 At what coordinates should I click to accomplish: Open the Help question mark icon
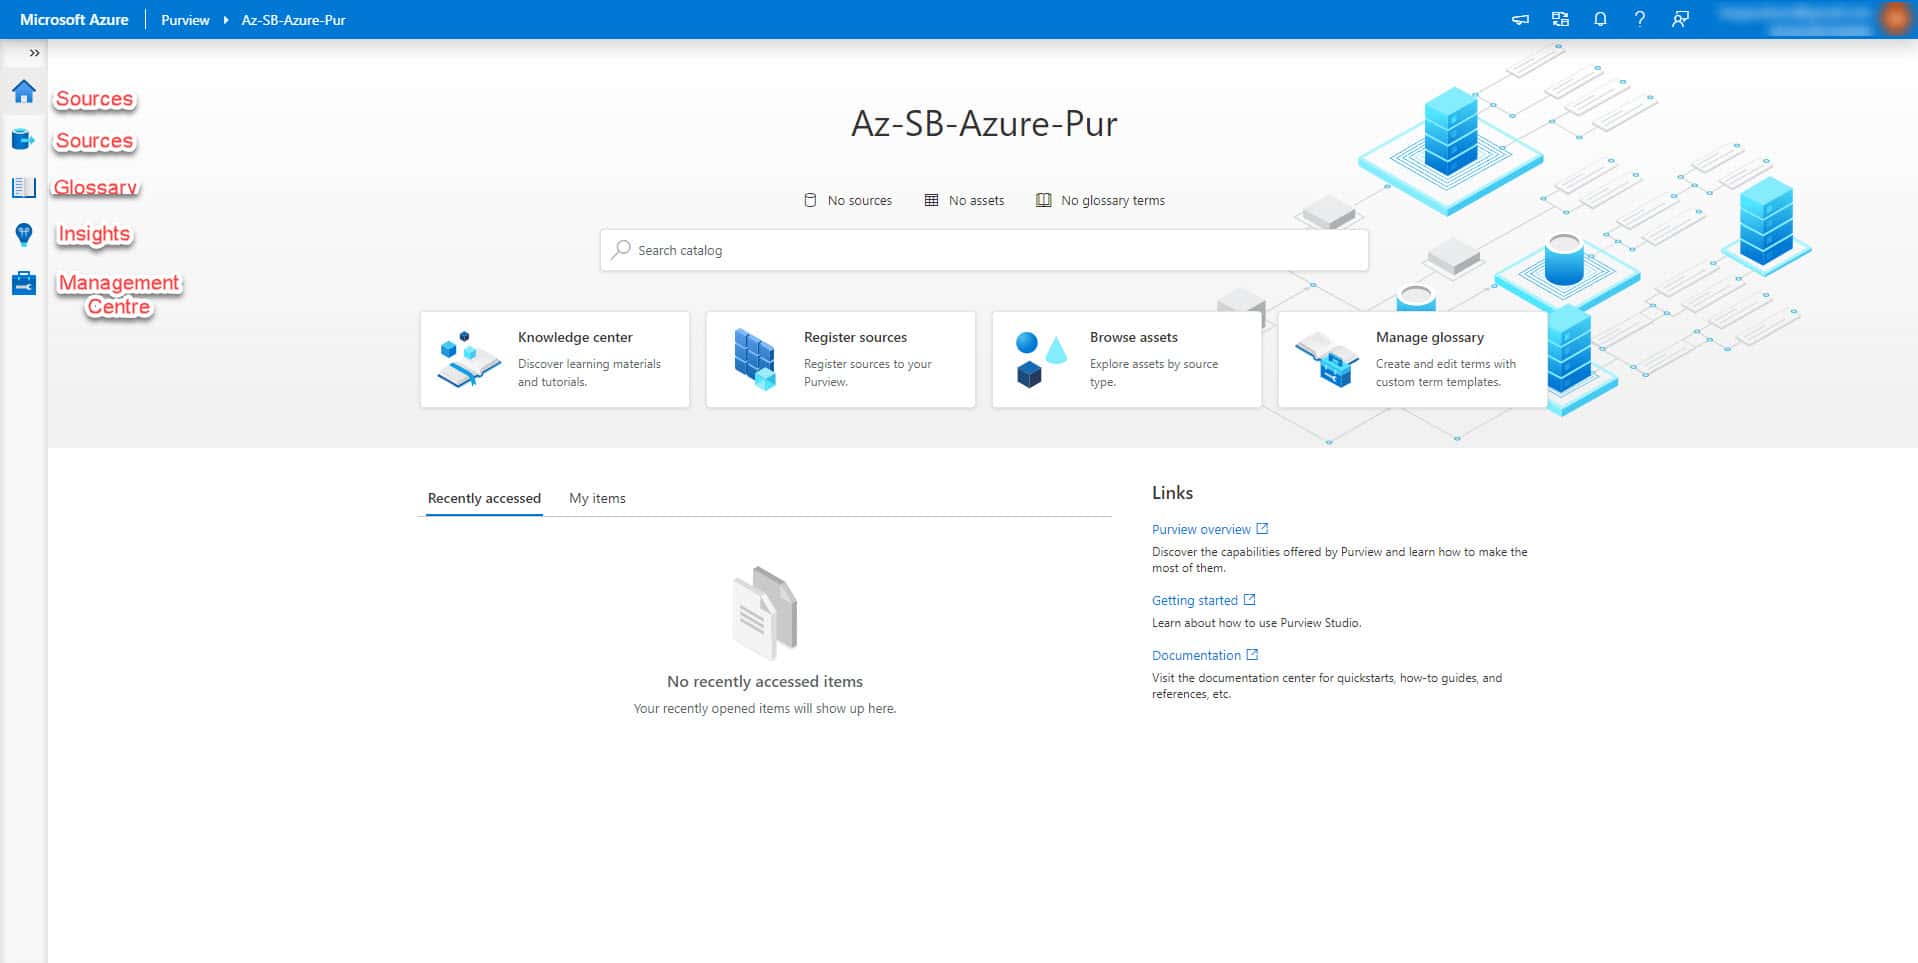(x=1640, y=19)
